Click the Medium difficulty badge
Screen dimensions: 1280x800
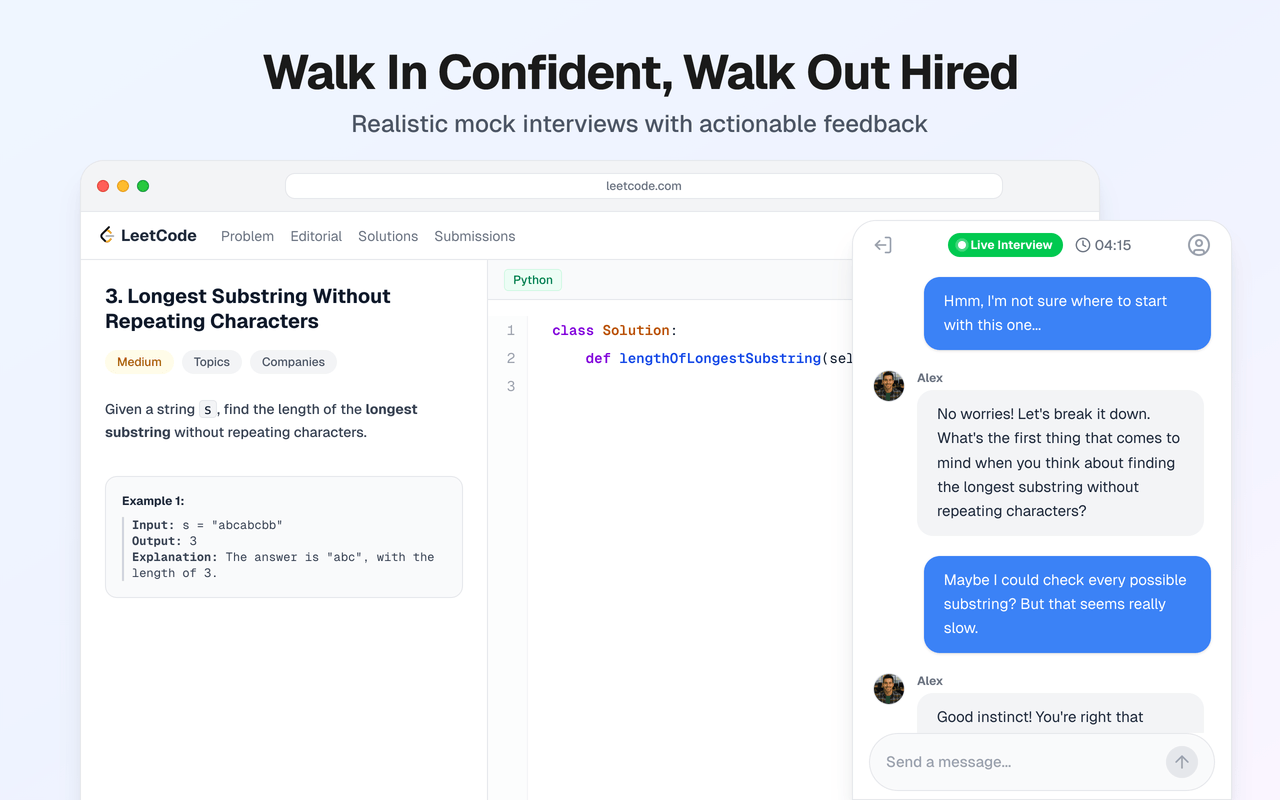[139, 361]
